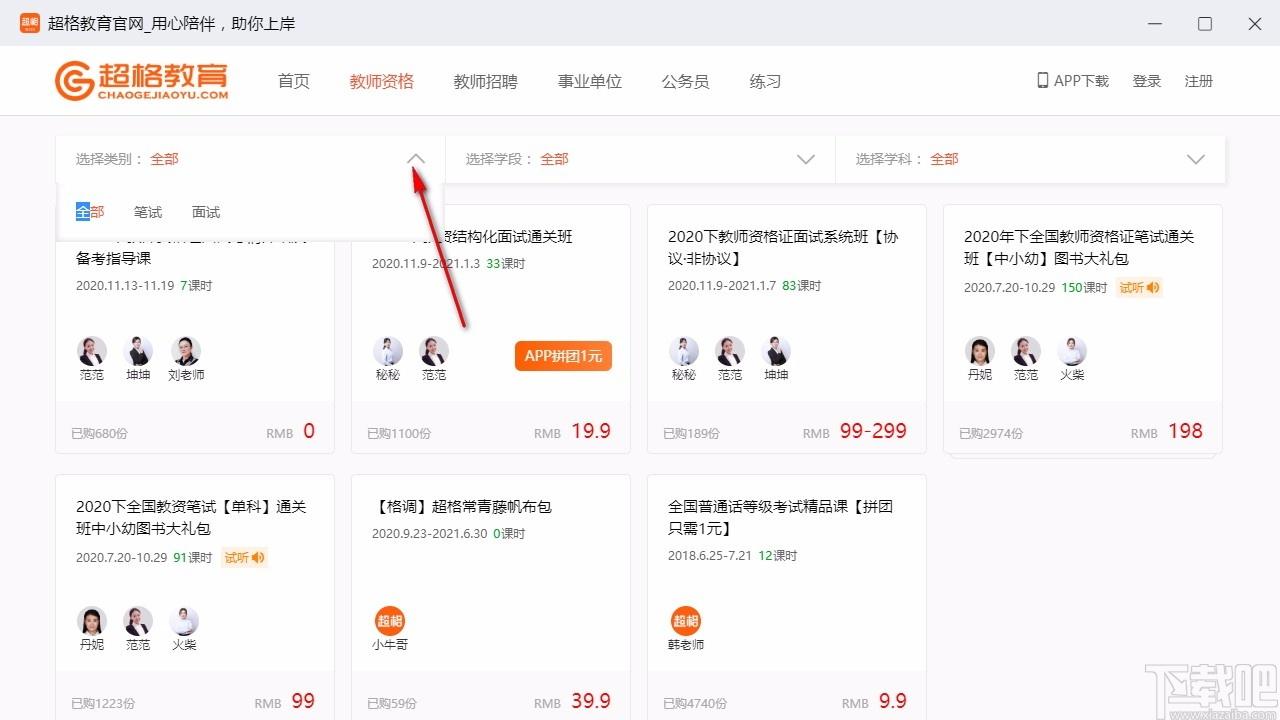
Task: Minimize the 超格教育 window
Action: (x=1156, y=24)
